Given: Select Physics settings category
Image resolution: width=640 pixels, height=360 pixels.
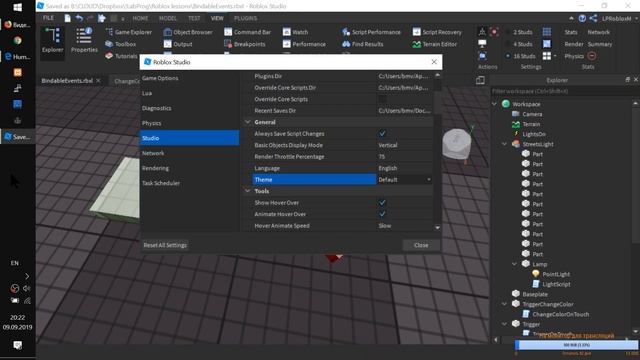Looking at the screenshot, I should (189, 123).
